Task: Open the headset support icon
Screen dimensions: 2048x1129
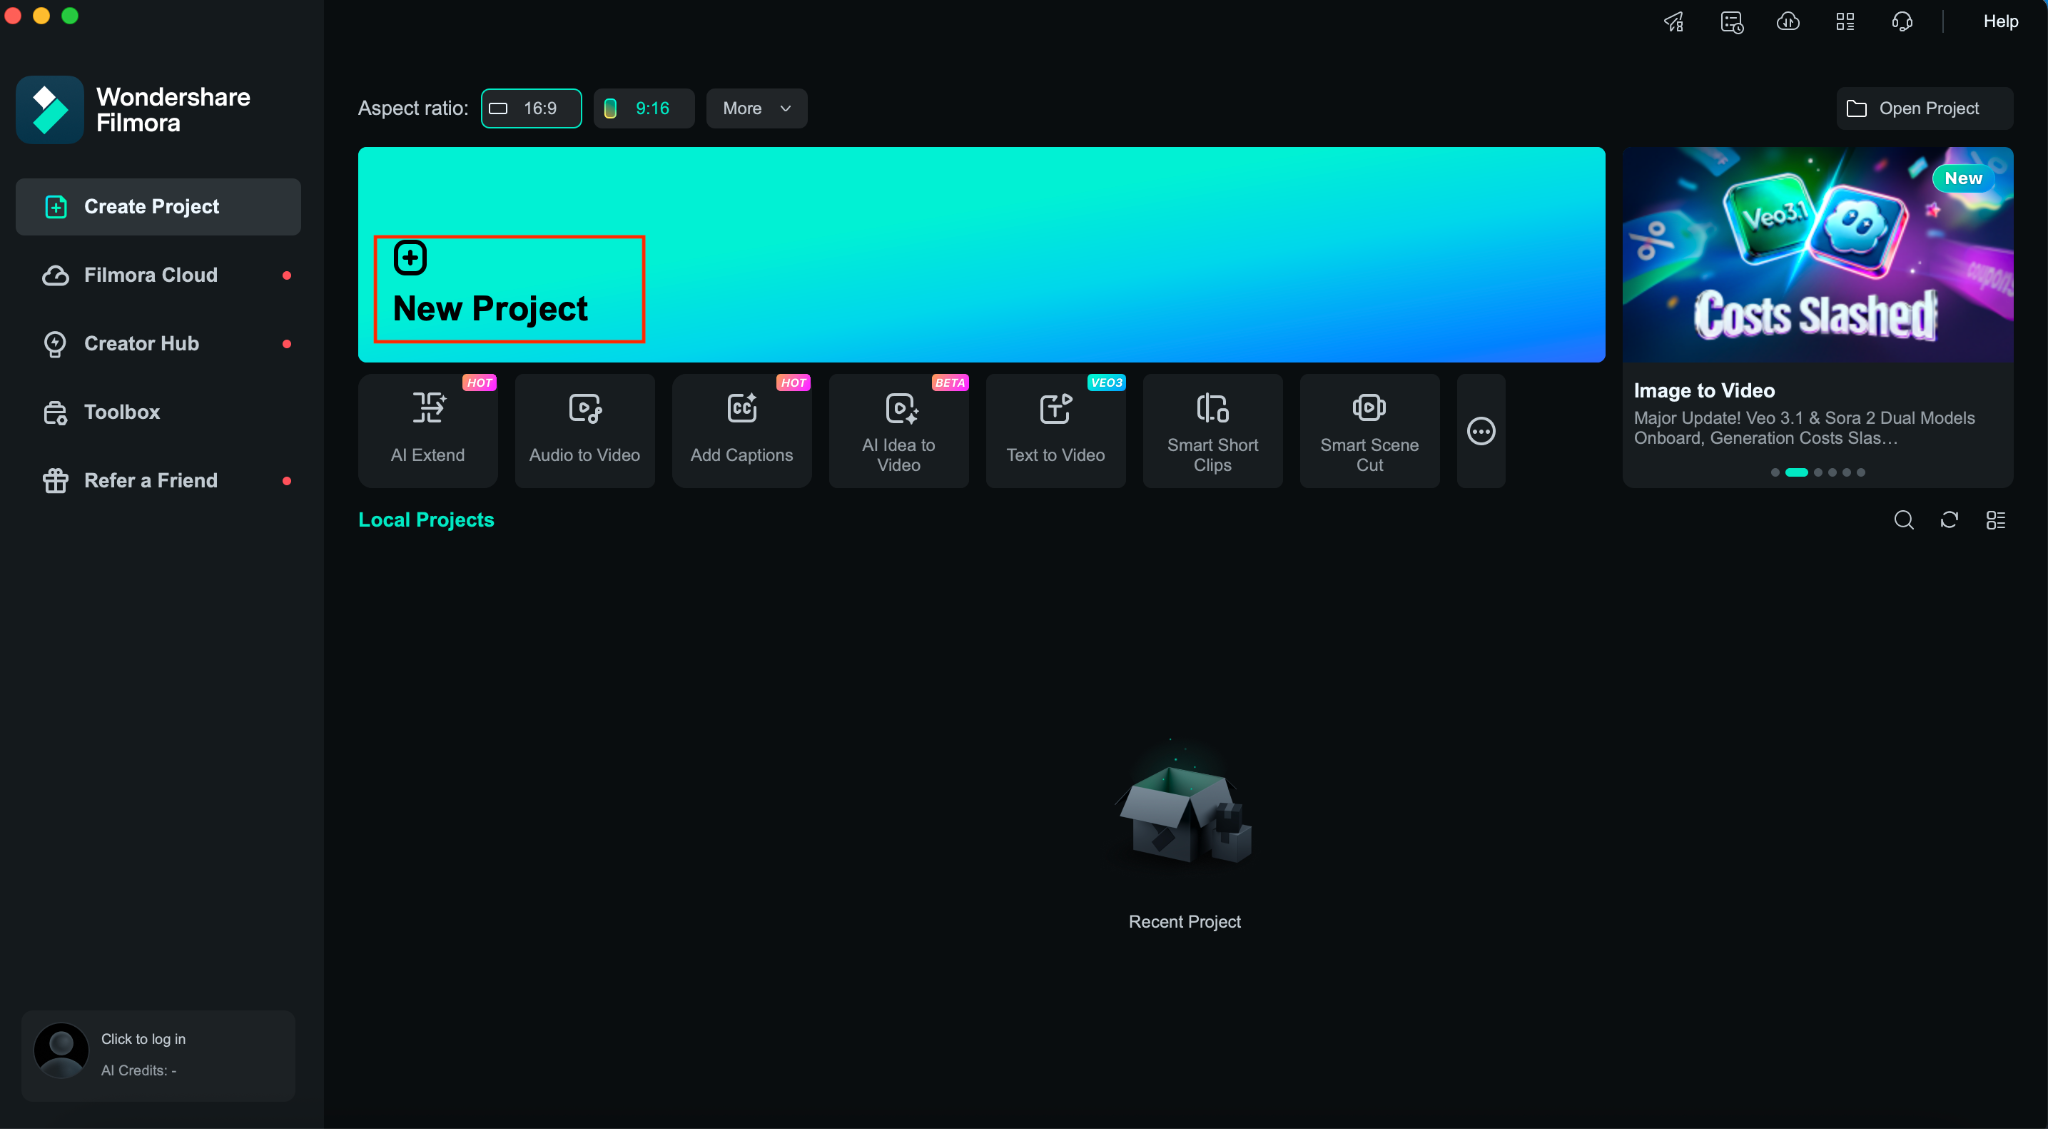Action: point(1902,22)
